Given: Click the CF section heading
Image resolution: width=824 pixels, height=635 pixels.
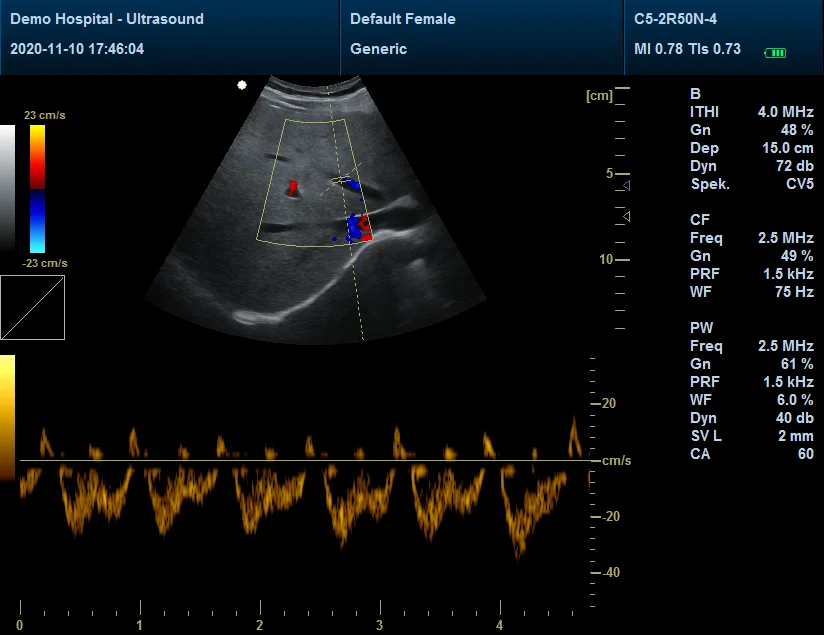Looking at the screenshot, I should coord(699,220).
